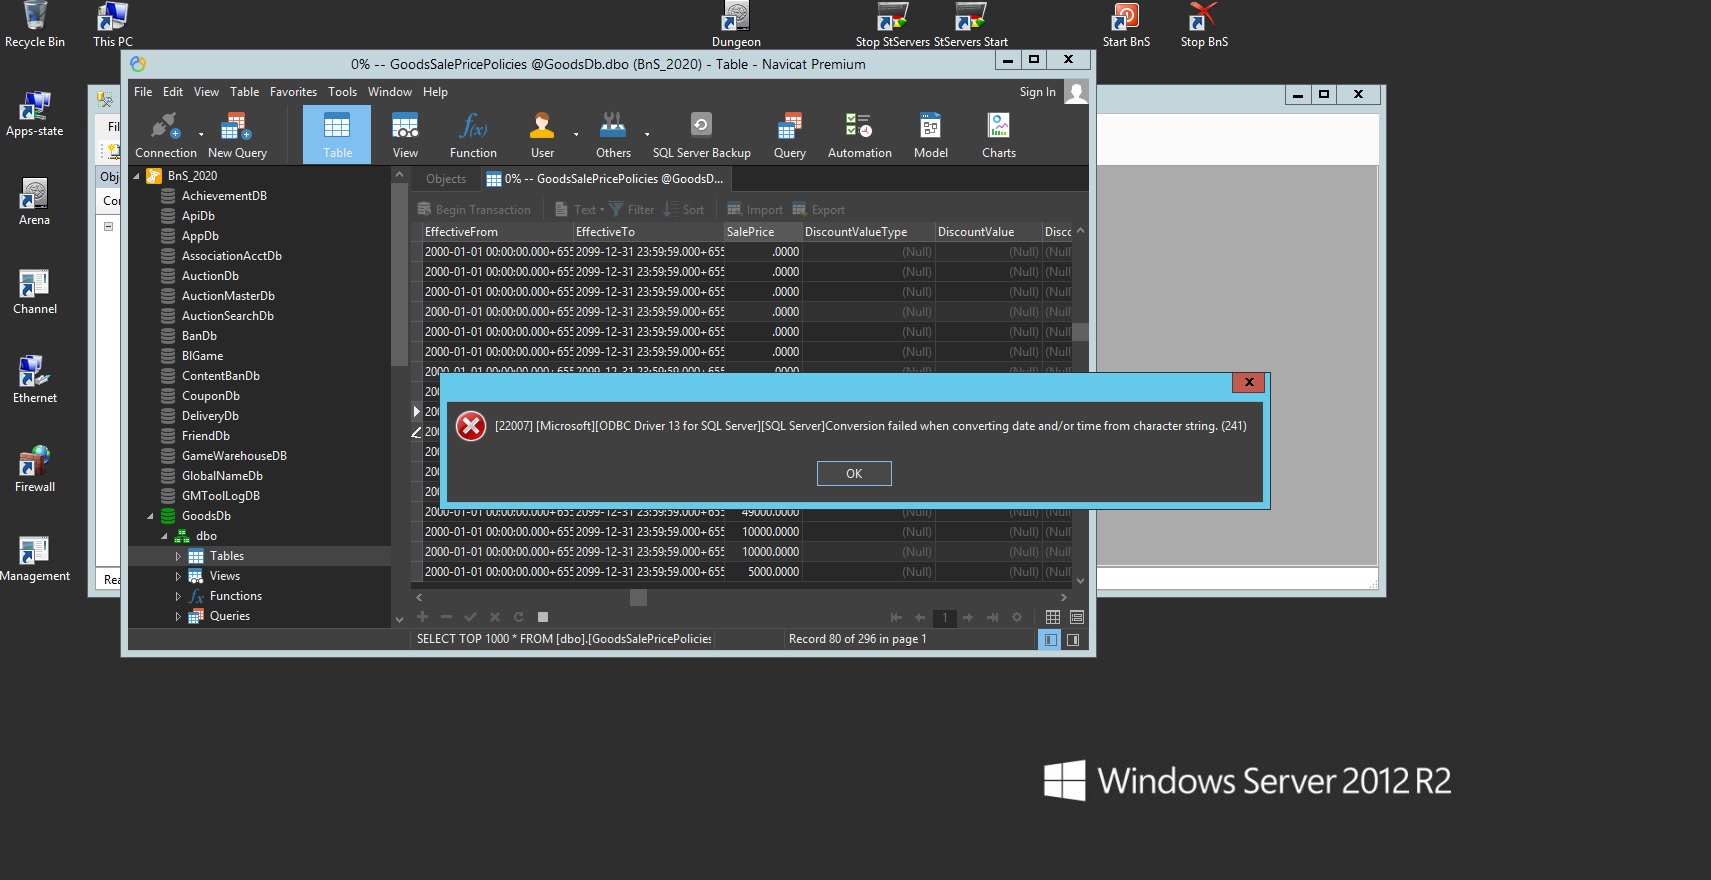
Task: Open Dungeon desktop shortcut
Action: point(736,25)
